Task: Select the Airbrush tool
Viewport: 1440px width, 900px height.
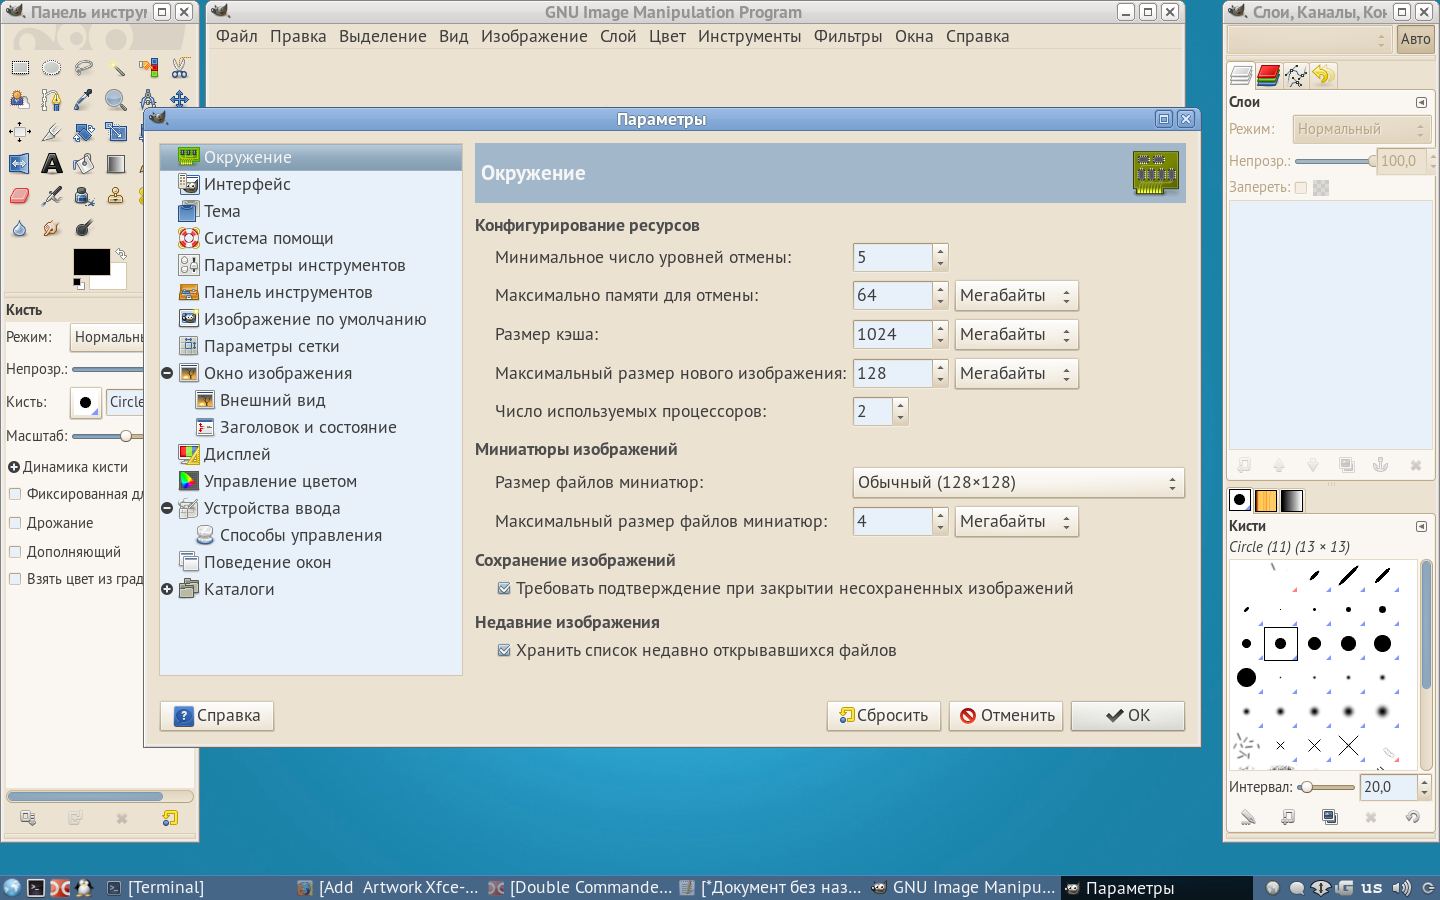Action: click(x=52, y=196)
